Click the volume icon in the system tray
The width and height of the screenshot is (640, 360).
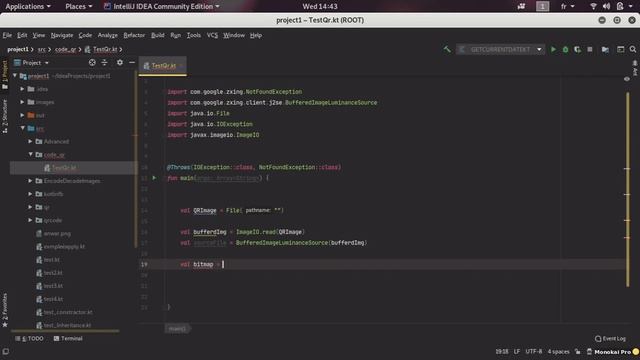[607, 6]
